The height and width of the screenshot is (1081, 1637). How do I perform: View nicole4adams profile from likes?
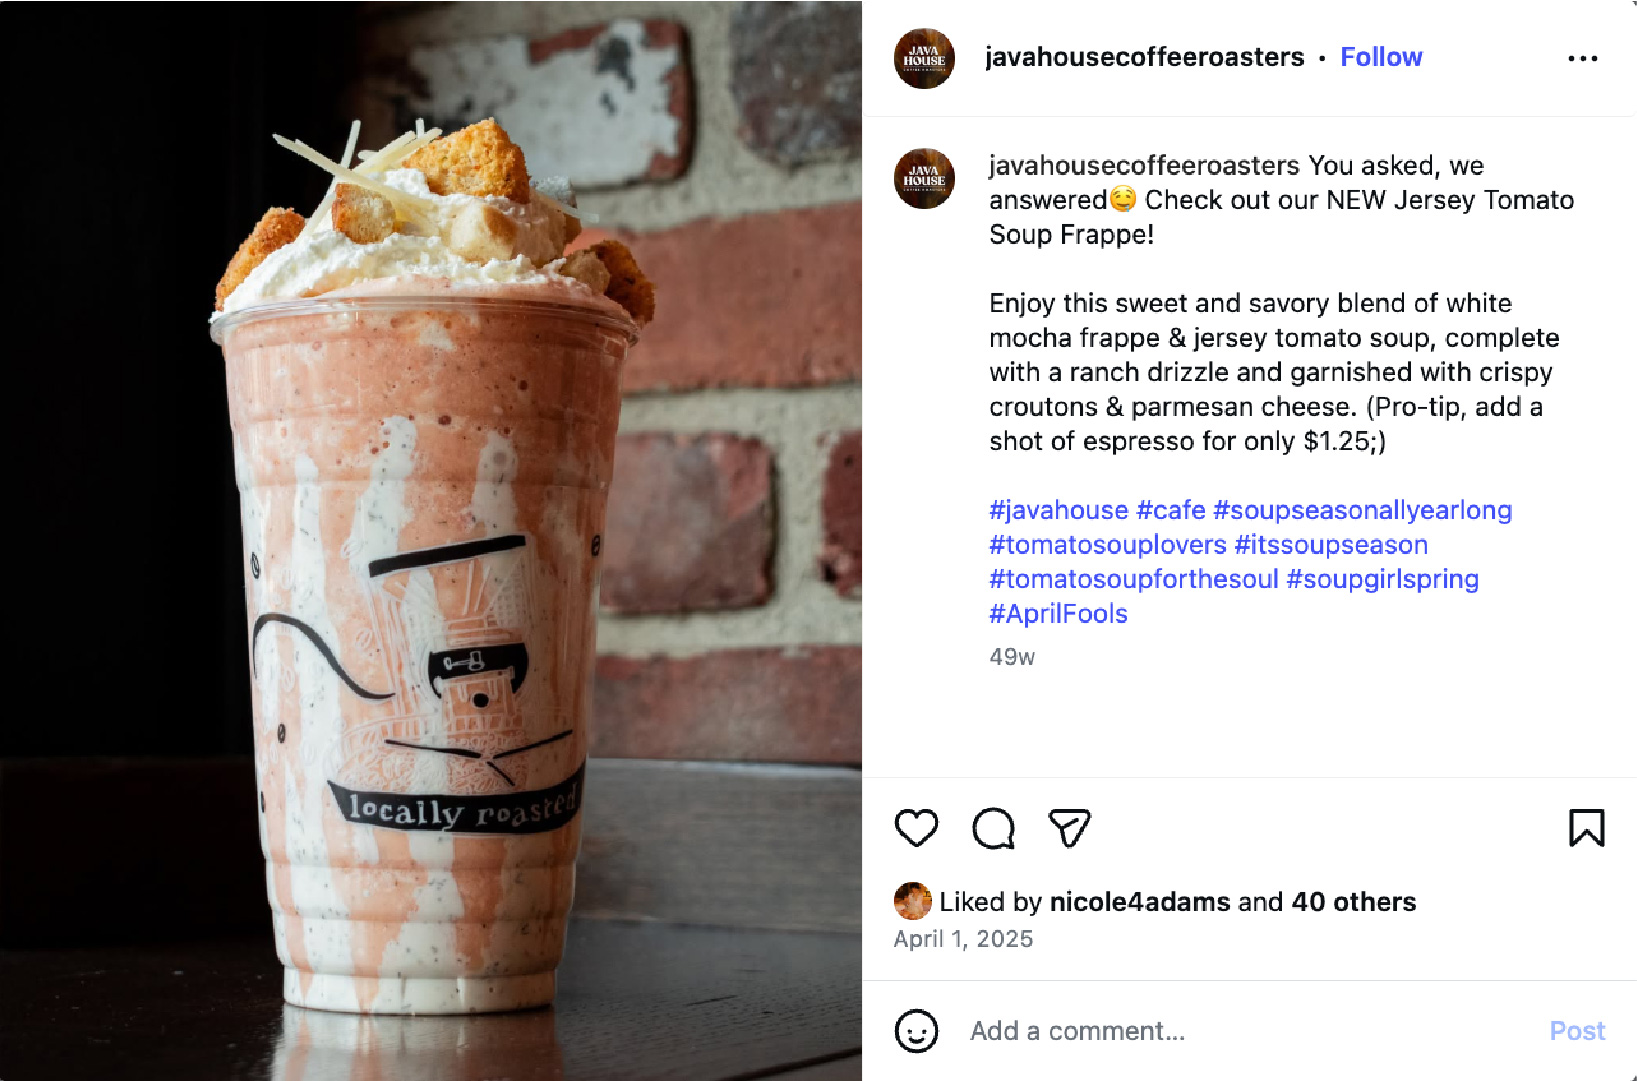tap(1139, 902)
